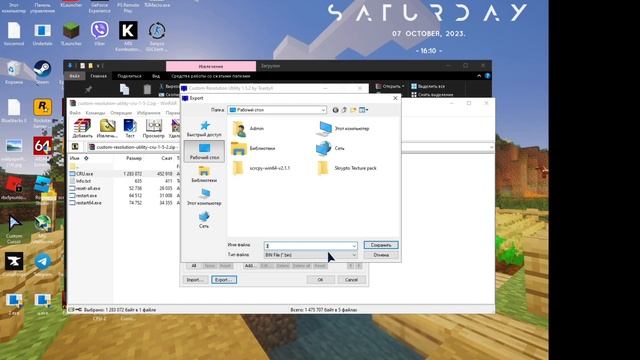Open Этот компьютер in Export dialog sidebar
The width and height of the screenshot is (640, 360).
click(204, 197)
